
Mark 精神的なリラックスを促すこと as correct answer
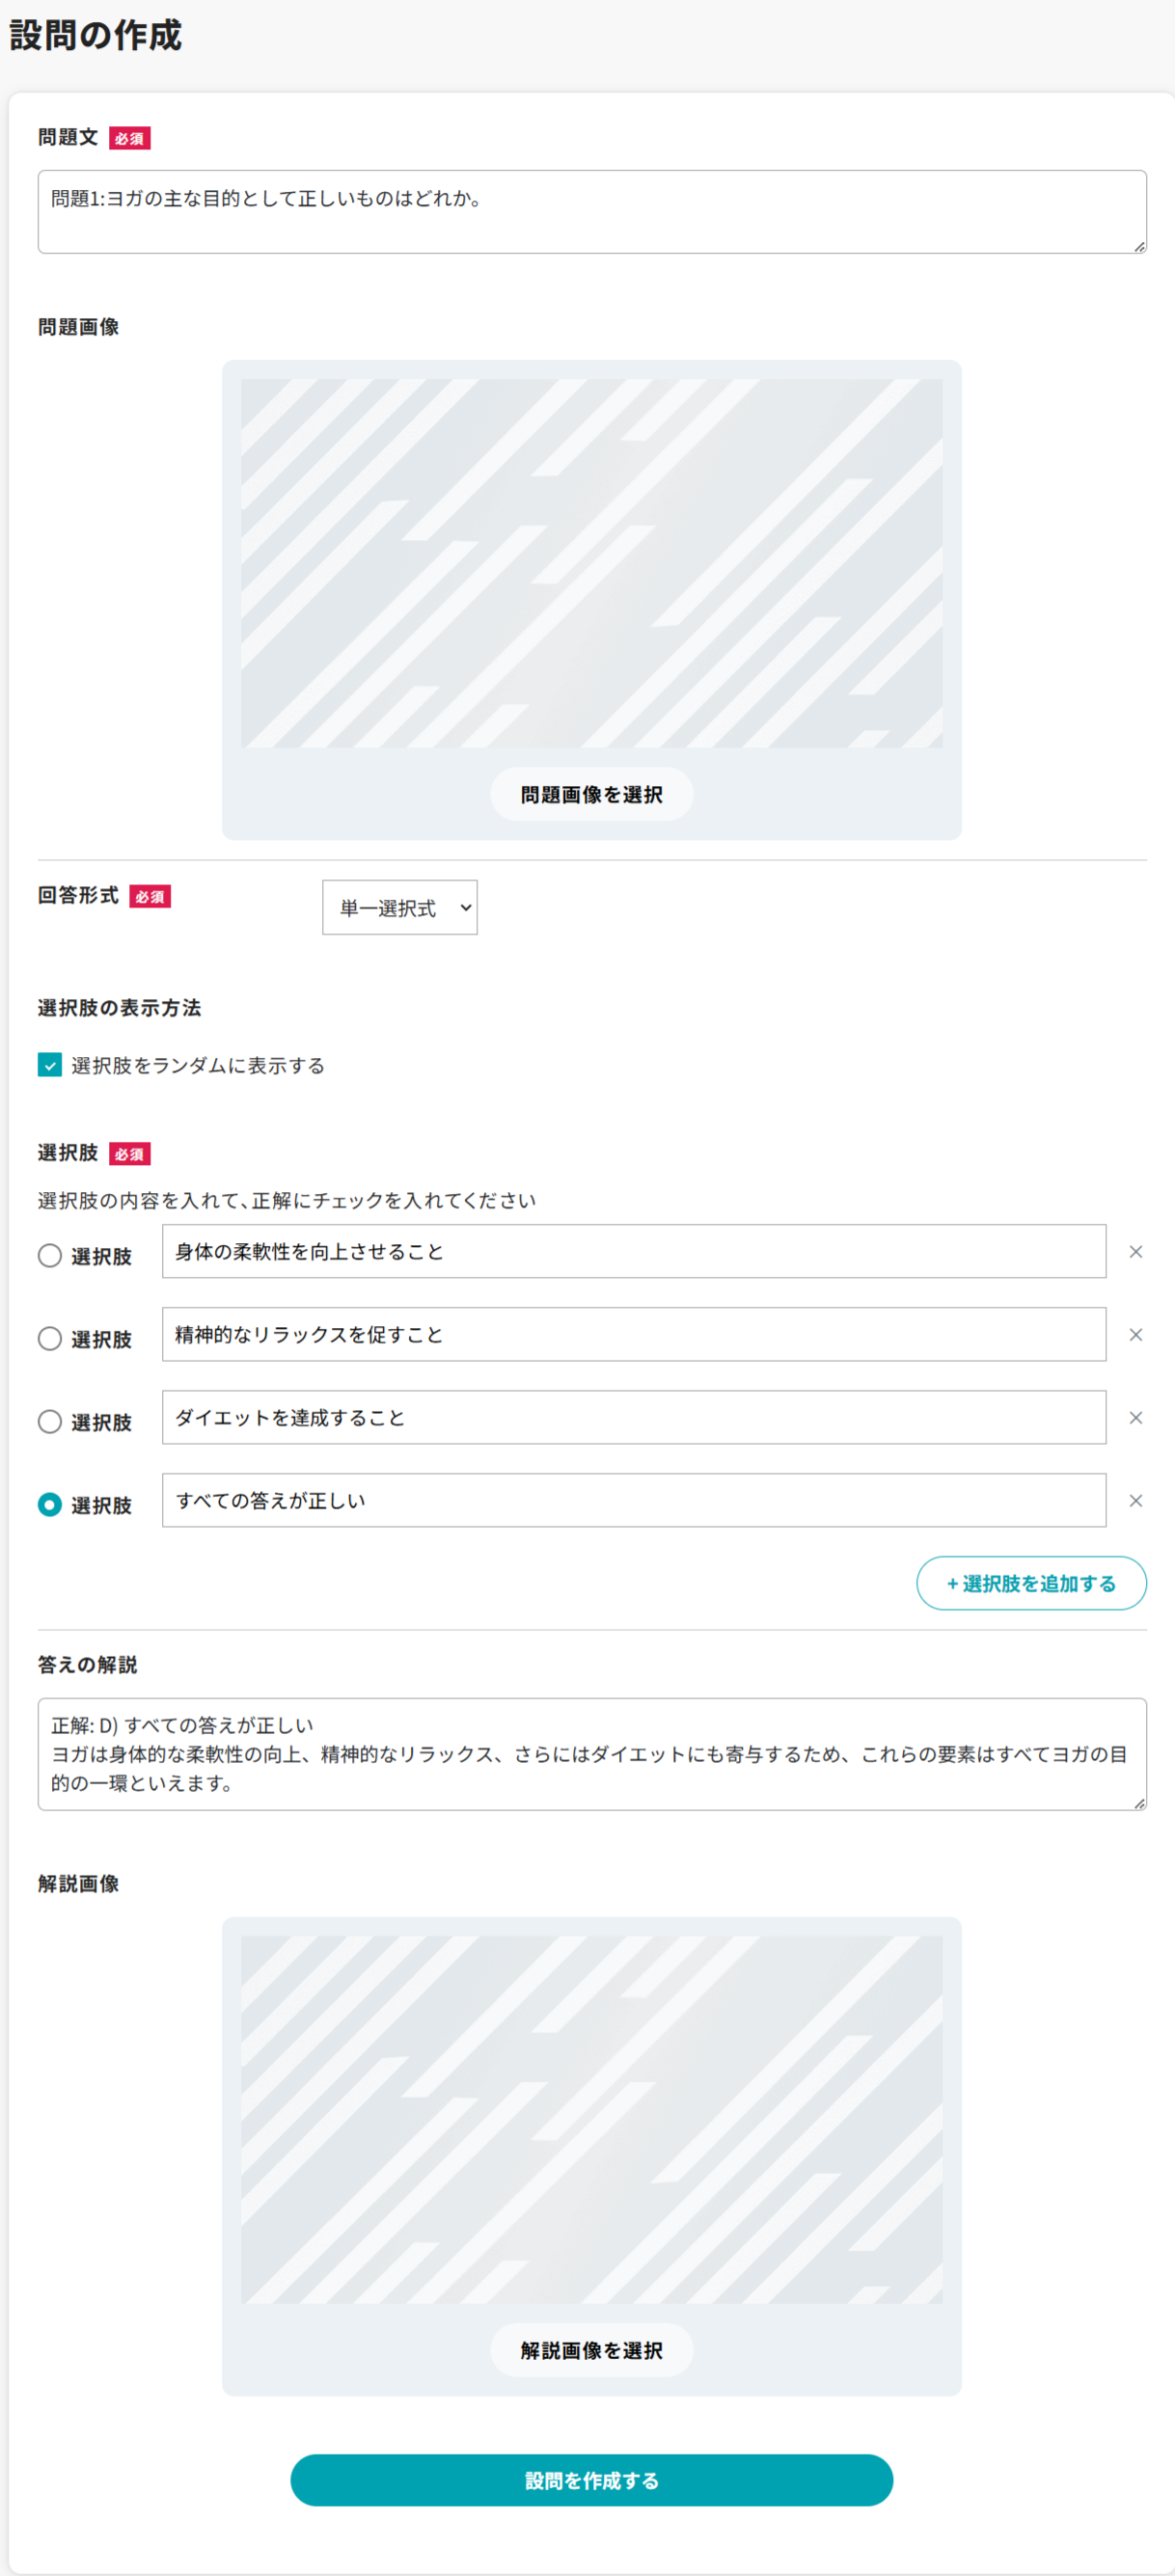(50, 1339)
